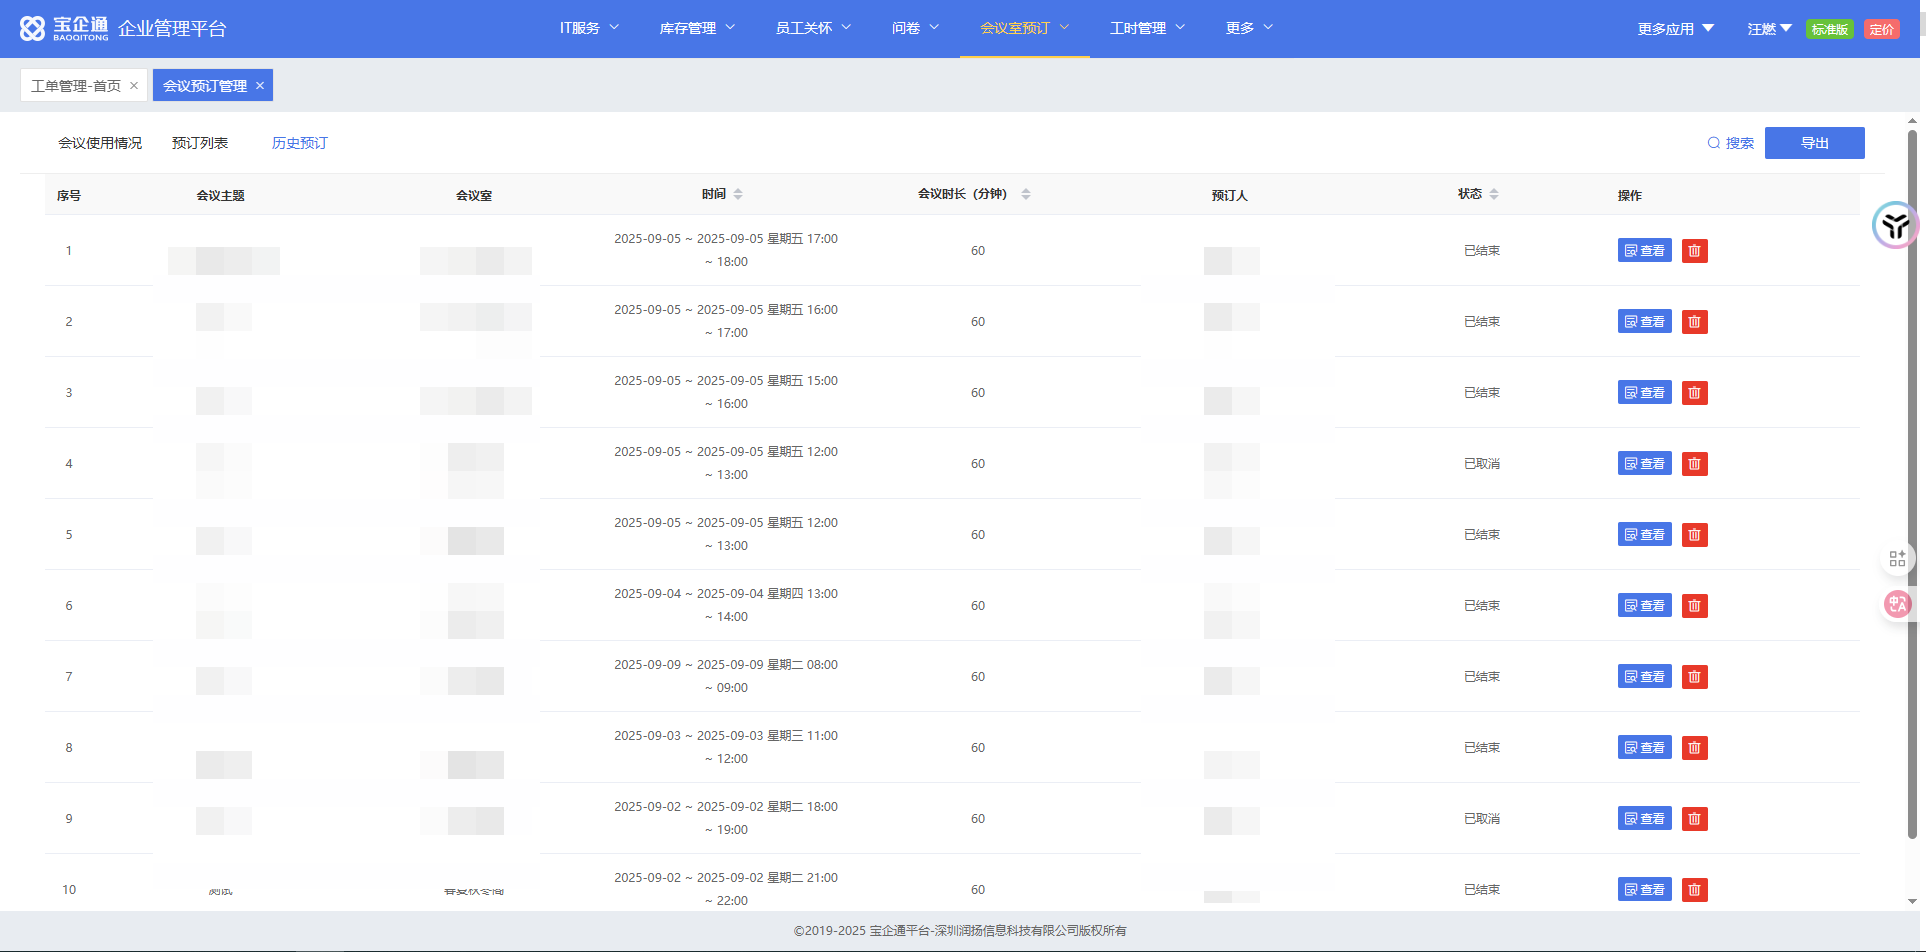Sort by 会议时长 (分钟) column
1926x952 pixels.
1026,194
